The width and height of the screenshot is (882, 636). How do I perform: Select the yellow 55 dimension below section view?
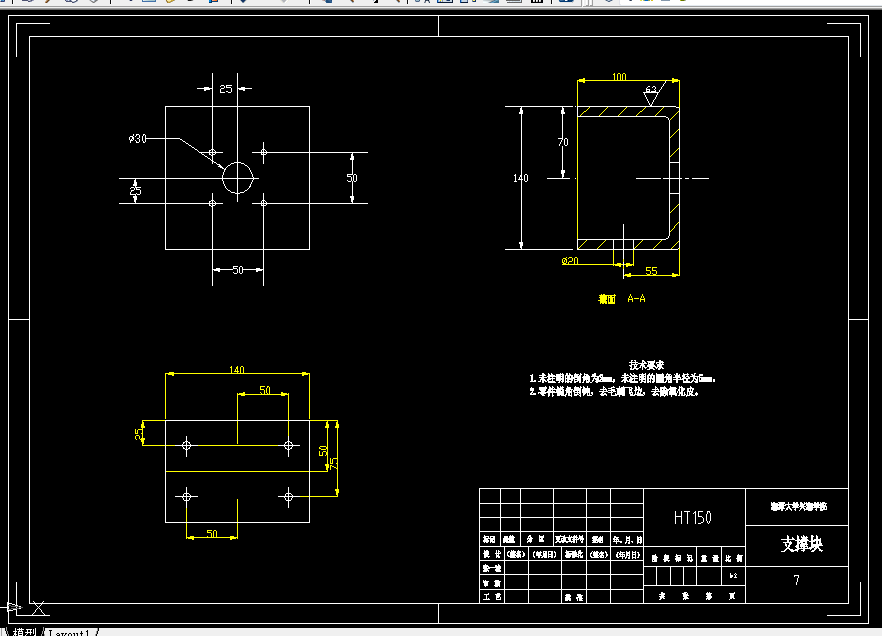pyautogui.click(x=651, y=271)
